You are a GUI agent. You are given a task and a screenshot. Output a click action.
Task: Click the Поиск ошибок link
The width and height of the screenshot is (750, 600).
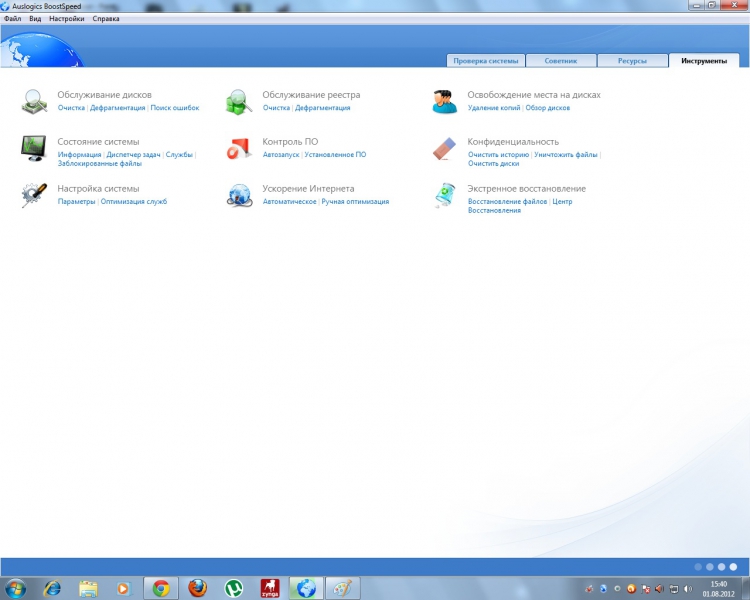click(x=175, y=108)
